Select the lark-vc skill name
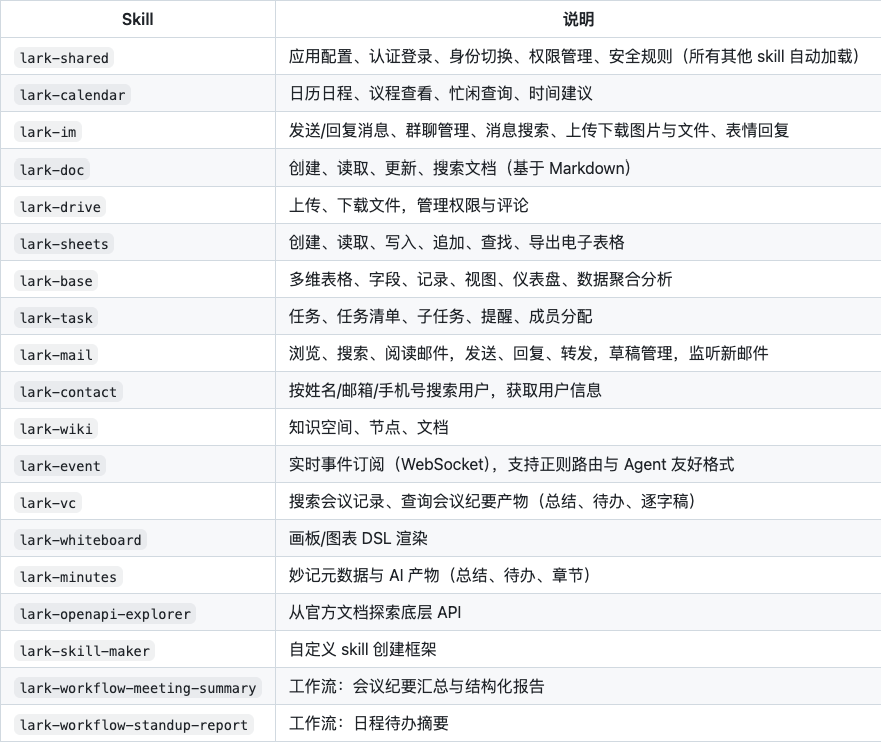Viewport: 881px width, 743px height. click(x=48, y=502)
